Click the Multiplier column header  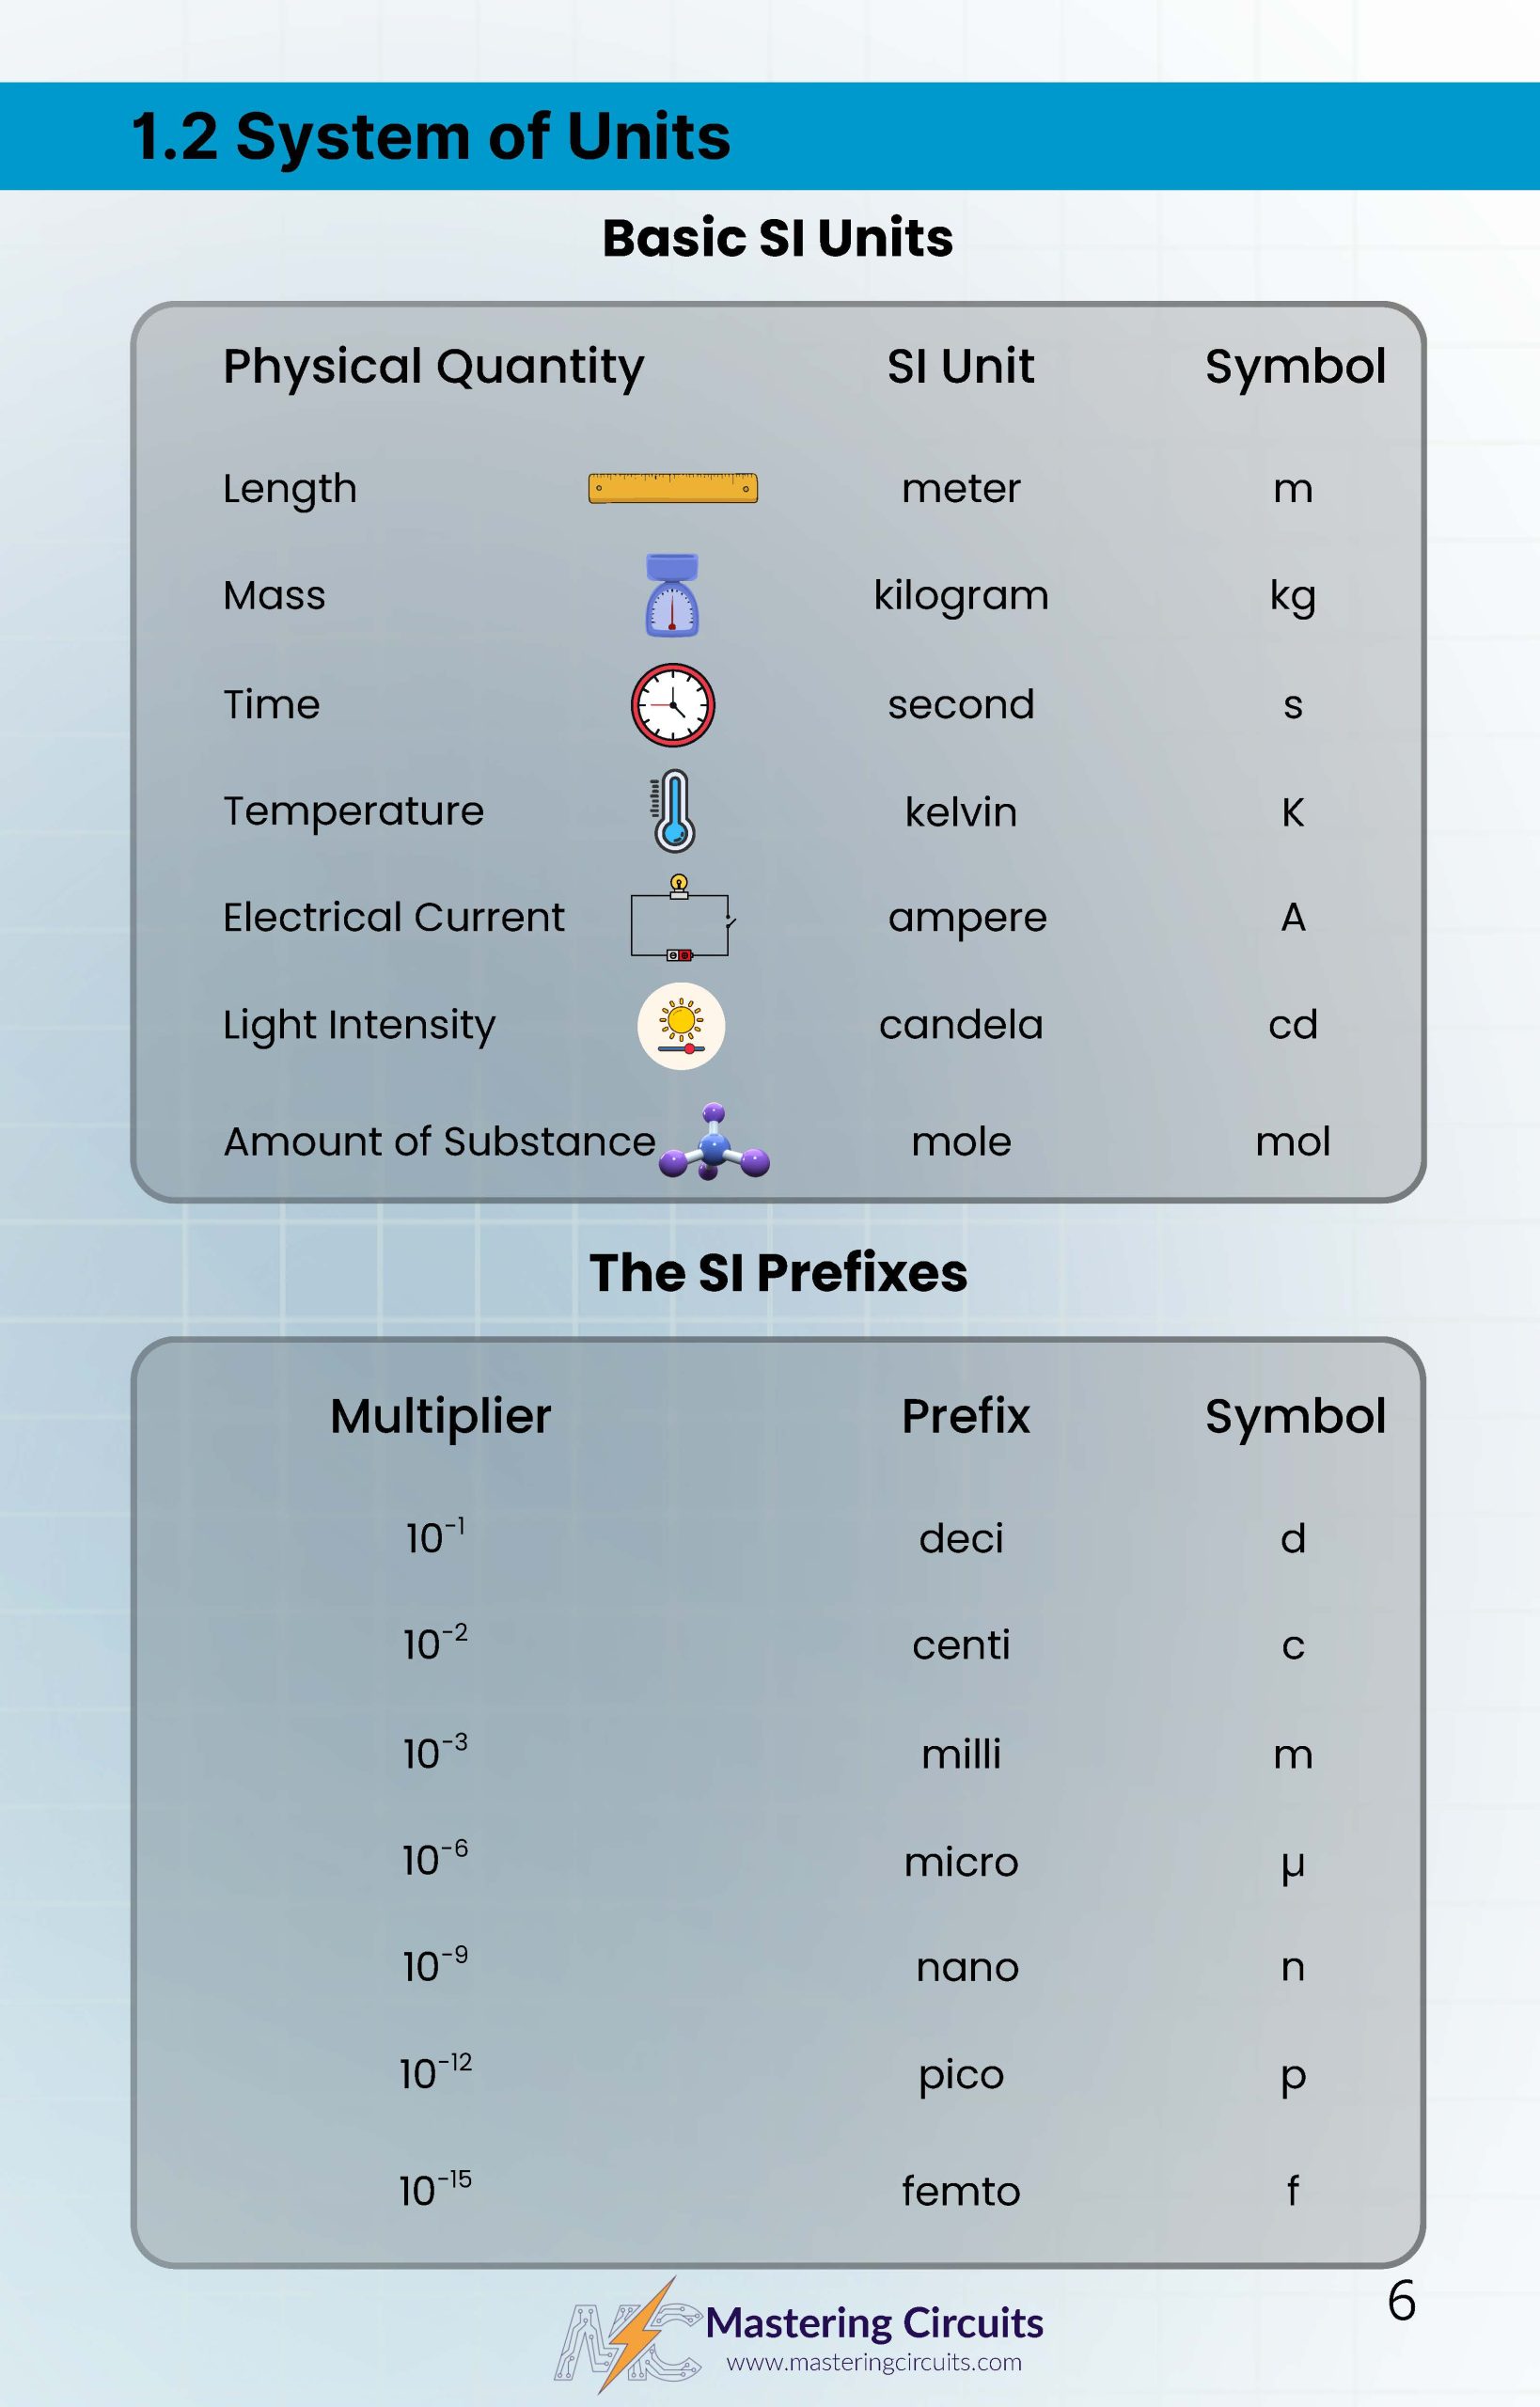[440, 1416]
